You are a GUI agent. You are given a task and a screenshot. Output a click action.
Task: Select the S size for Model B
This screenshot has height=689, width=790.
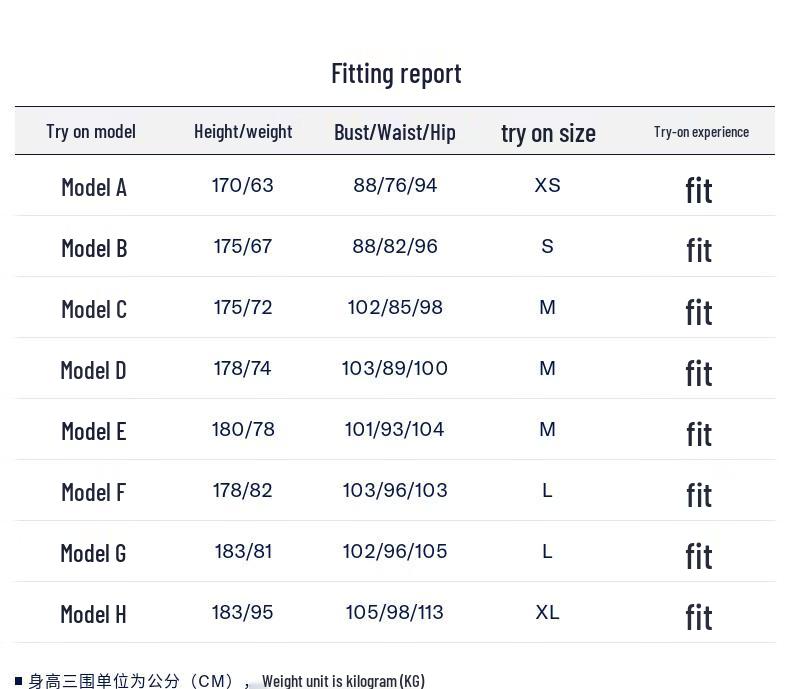[548, 246]
